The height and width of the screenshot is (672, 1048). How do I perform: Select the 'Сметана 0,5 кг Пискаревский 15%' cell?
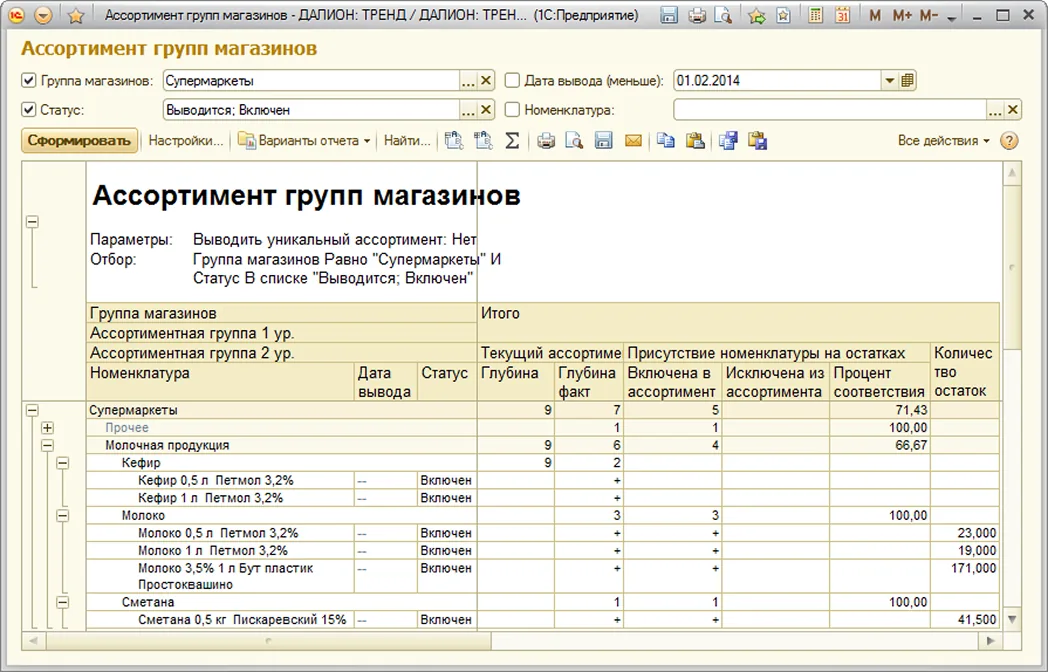click(x=221, y=620)
